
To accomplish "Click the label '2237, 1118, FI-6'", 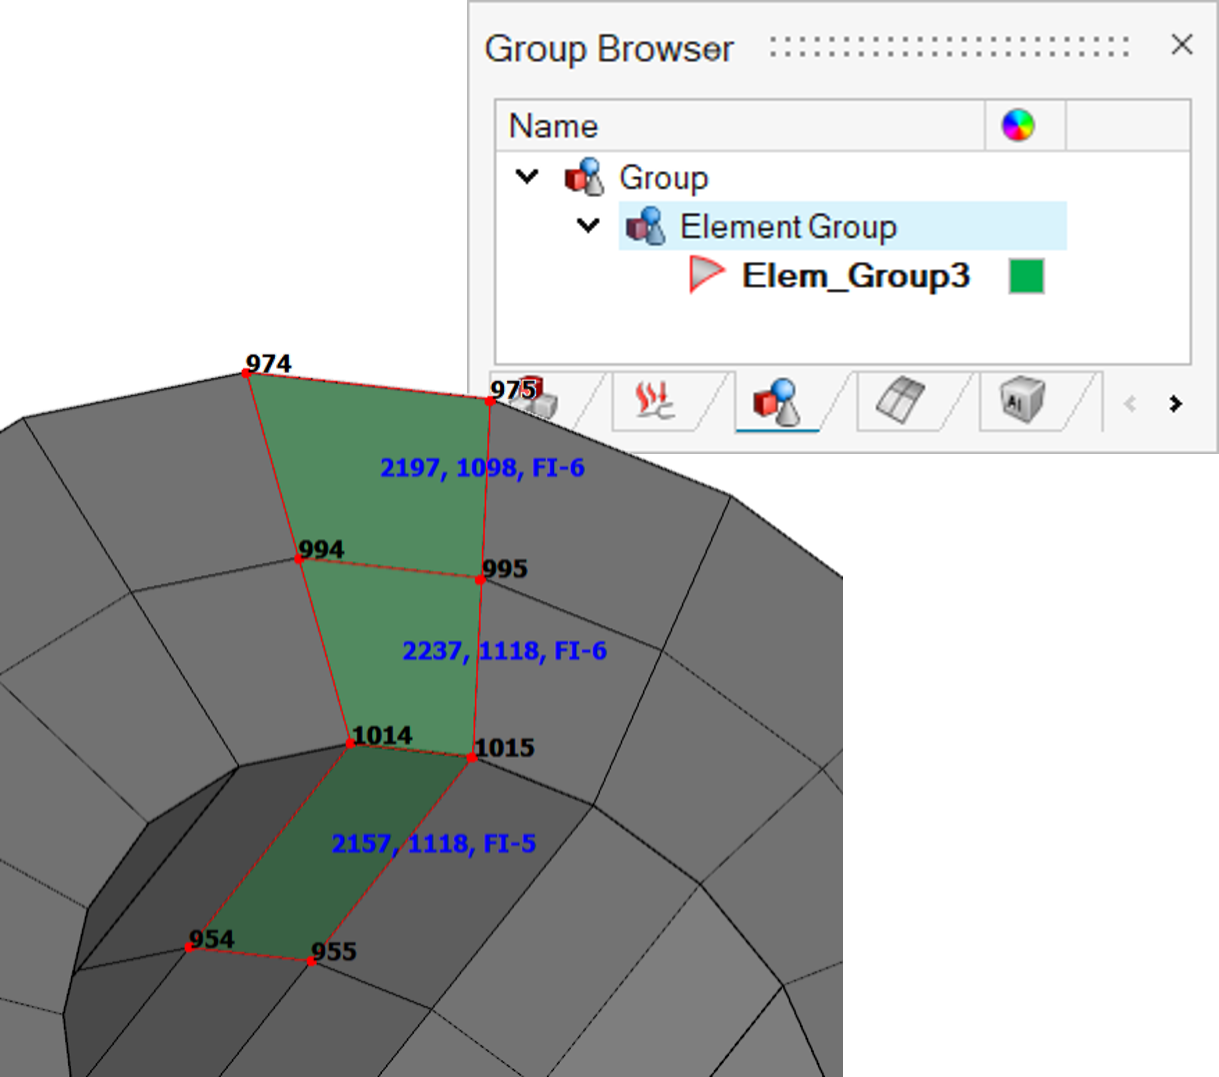I will coord(504,651).
